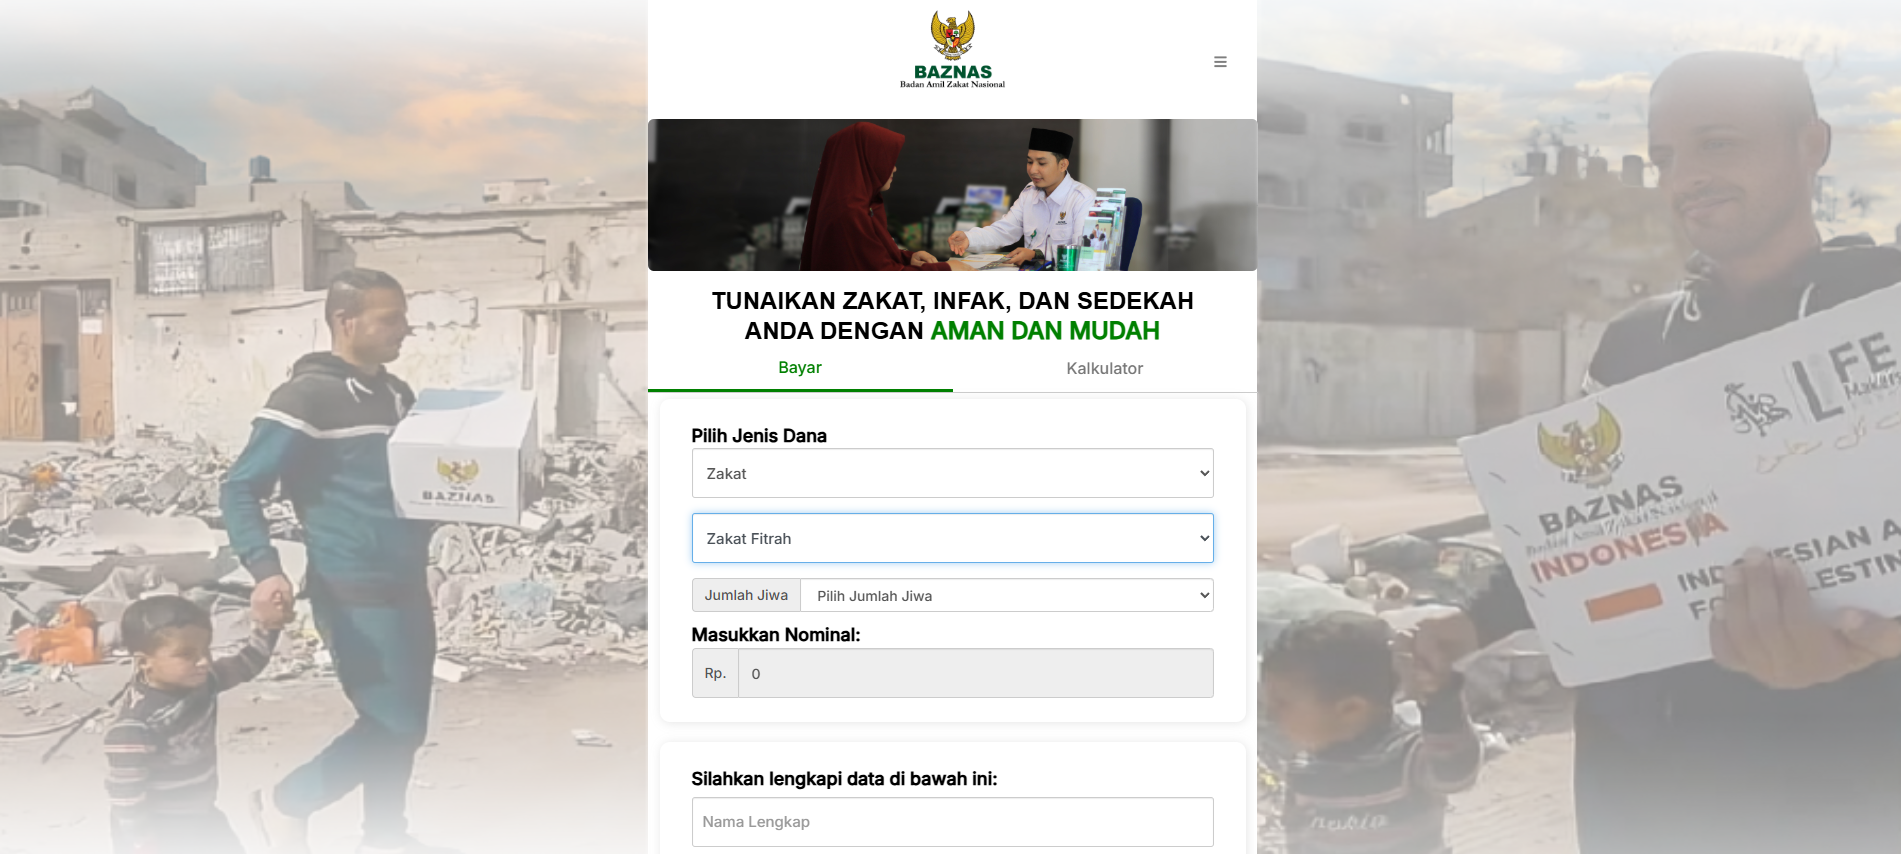
Task: Click the Rp. nominal input field
Action: point(975,674)
